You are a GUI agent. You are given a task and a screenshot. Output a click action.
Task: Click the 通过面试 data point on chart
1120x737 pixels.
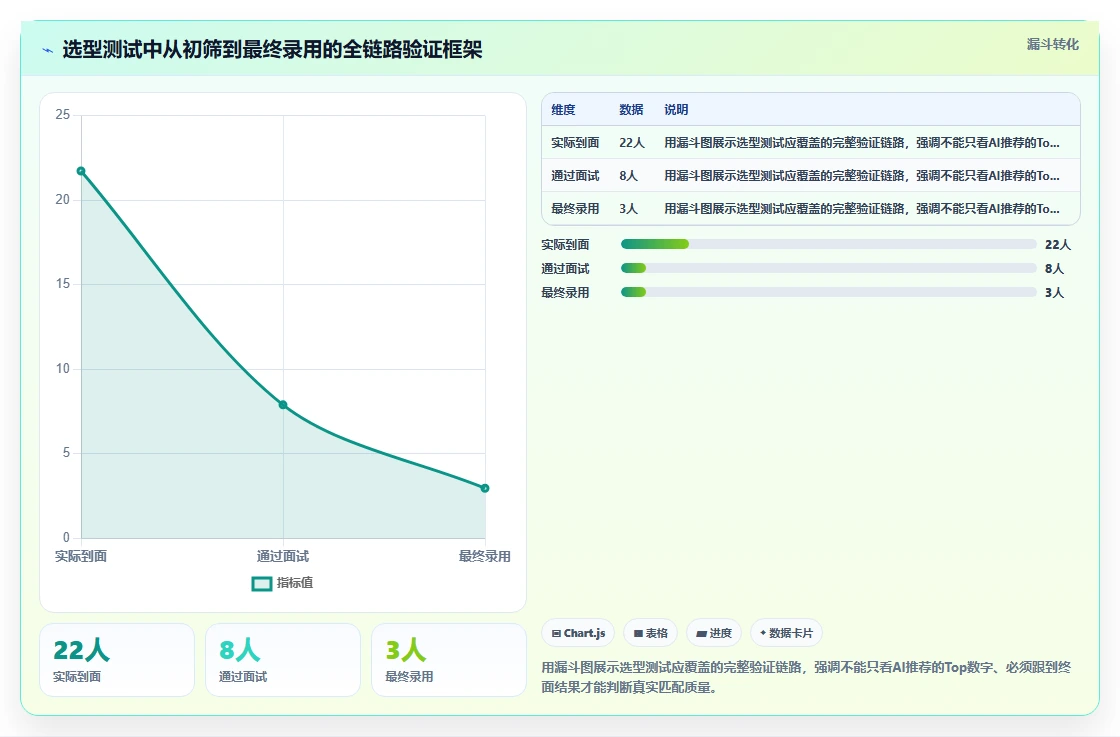pyautogui.click(x=283, y=405)
